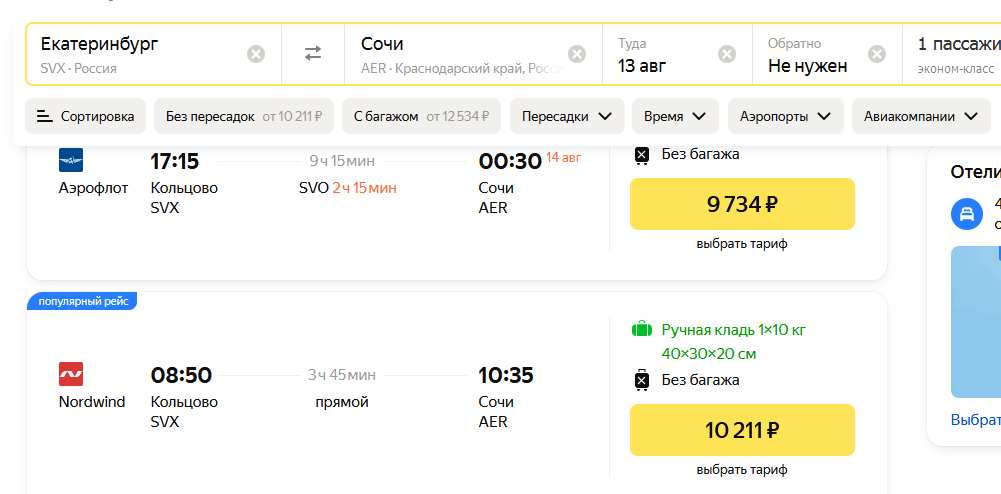1001x494 pixels.
Task: Select the 10 211 ₽ Nordwind fare
Action: pyautogui.click(x=742, y=430)
